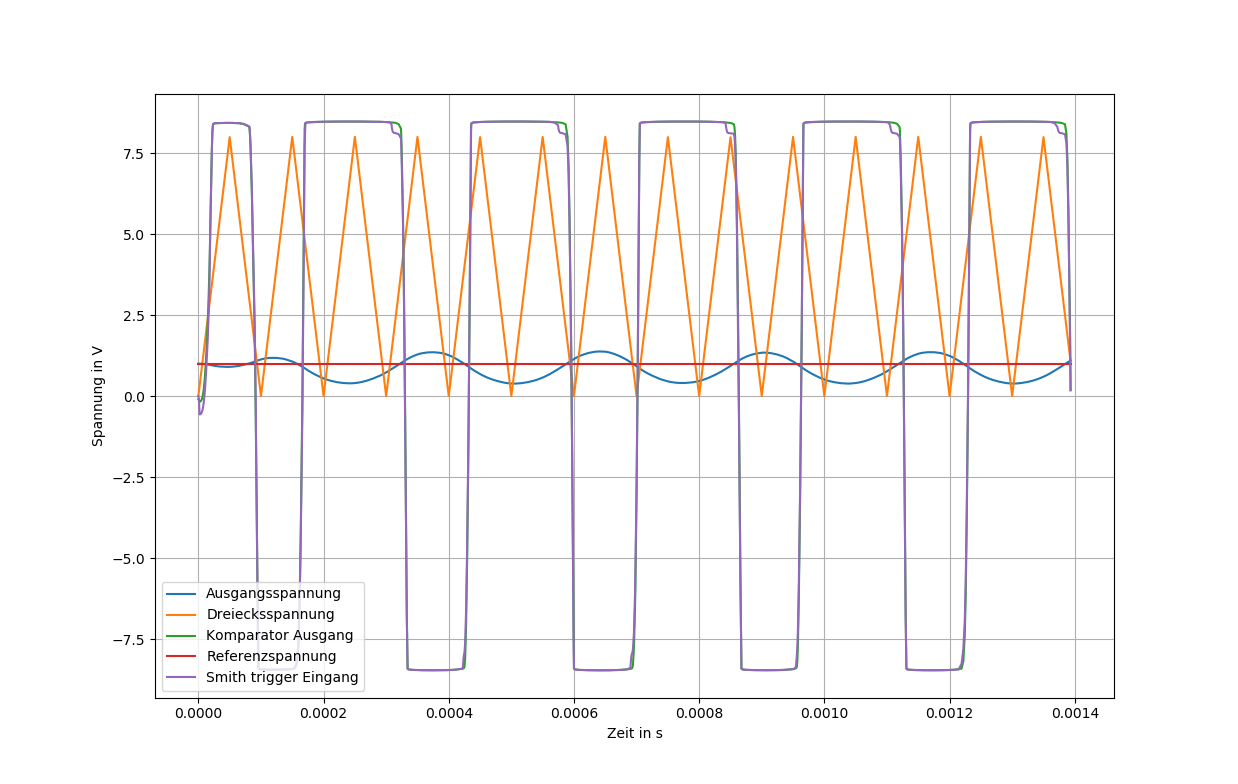Click the red Referenzspannung legend line swatch
1238x784 pixels.
tap(184, 656)
